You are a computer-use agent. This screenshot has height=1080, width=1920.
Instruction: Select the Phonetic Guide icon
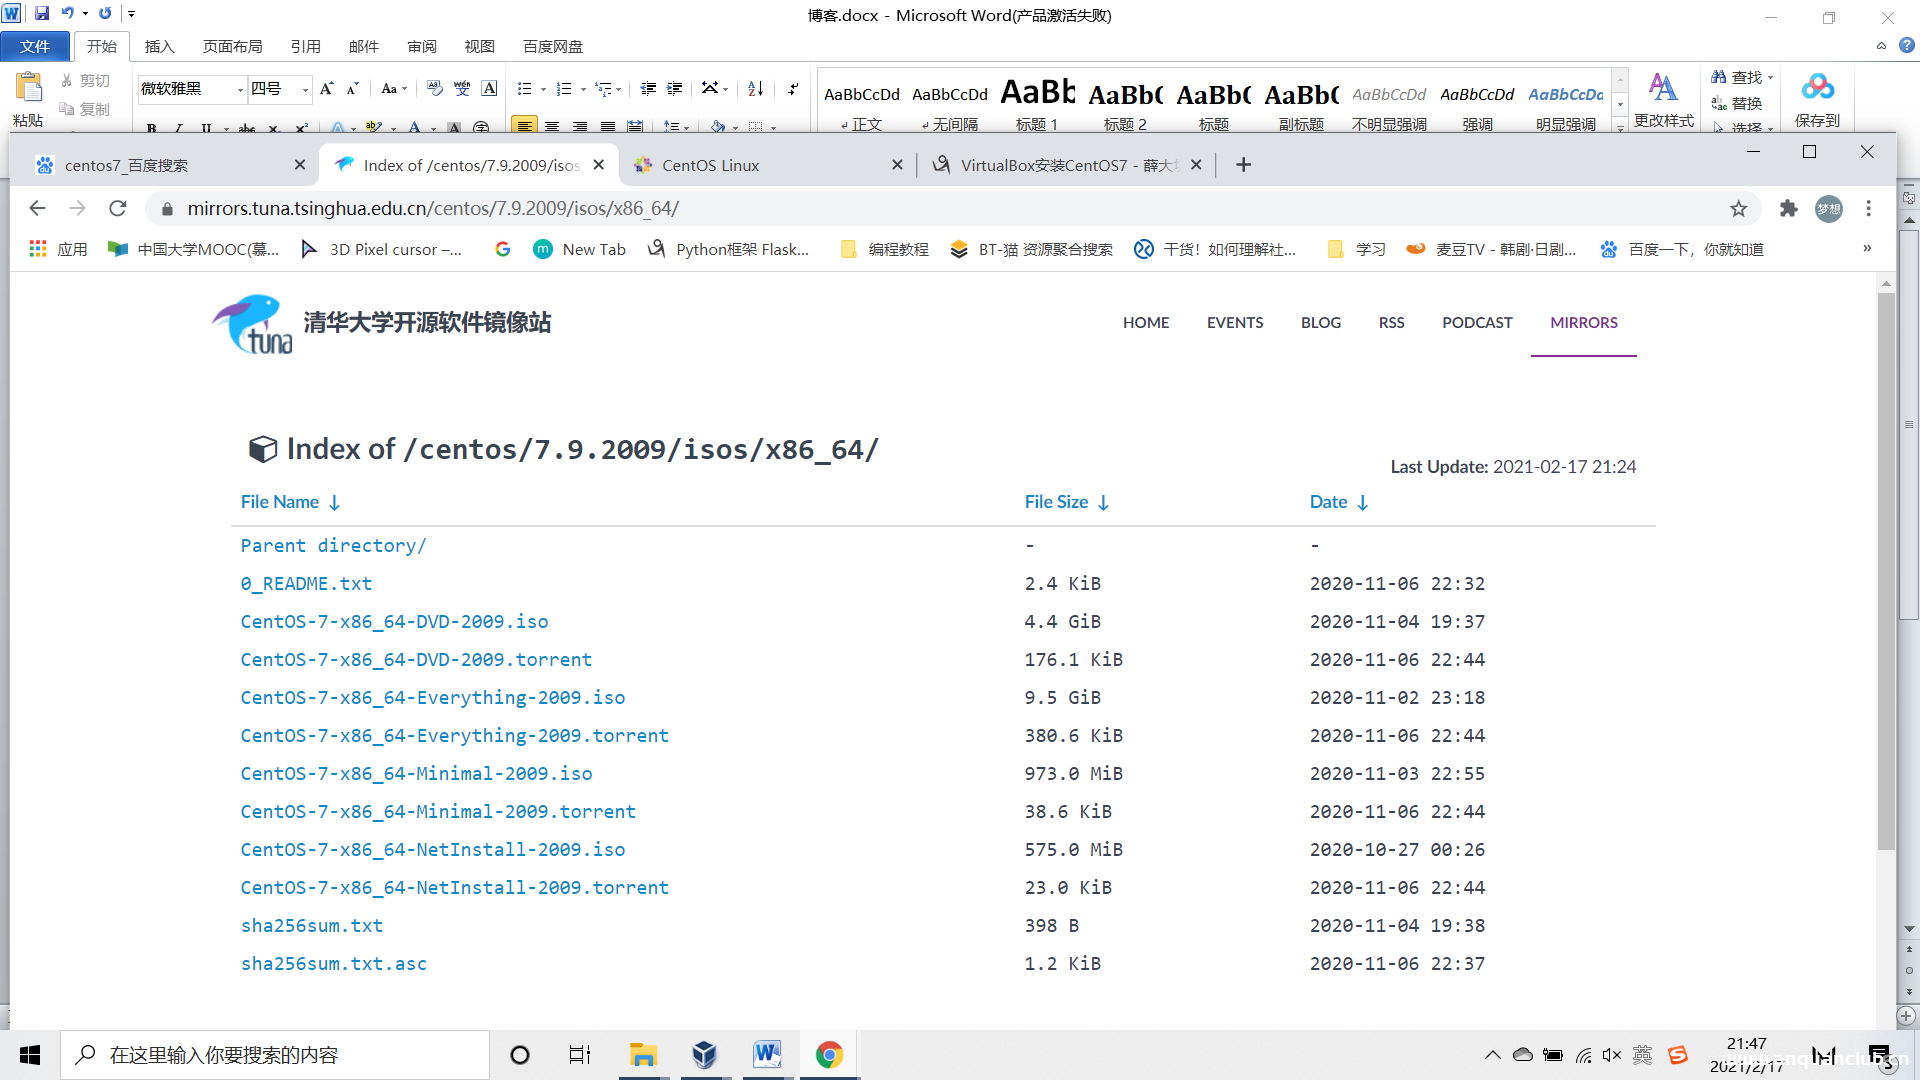[x=462, y=90]
